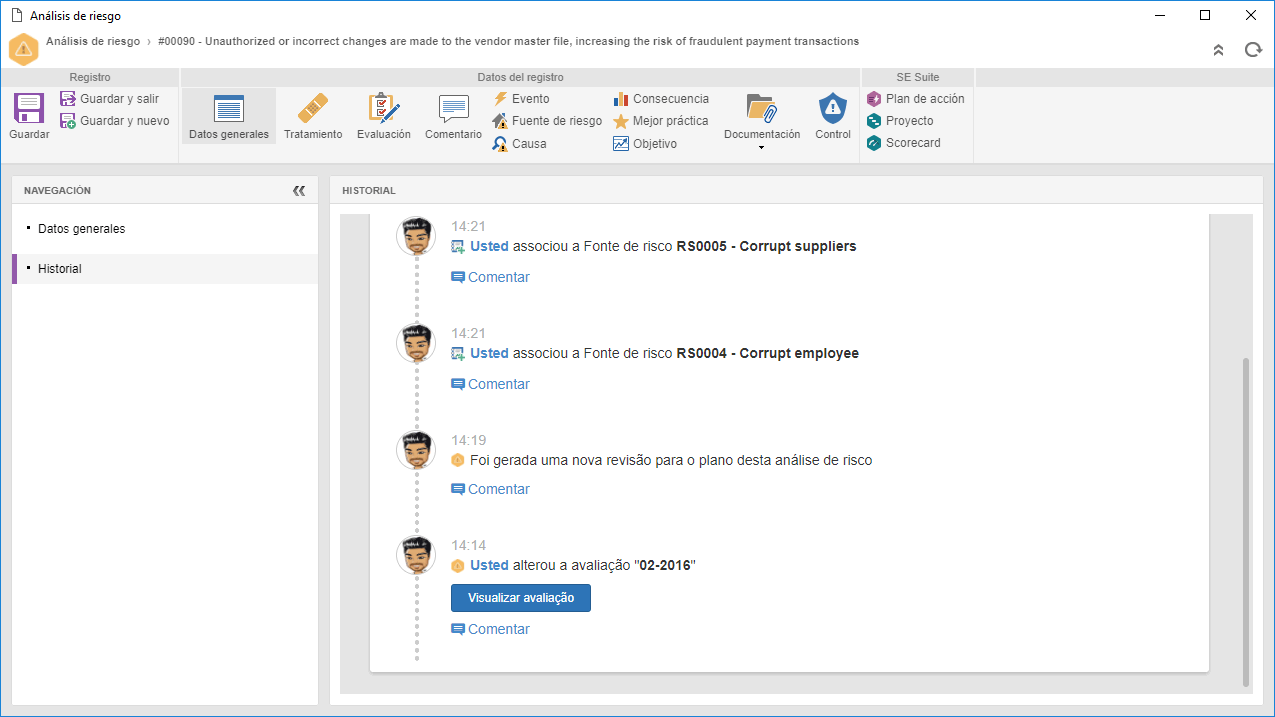The image size is (1275, 717).
Task: Click the refresh icon in header
Action: [1253, 50]
